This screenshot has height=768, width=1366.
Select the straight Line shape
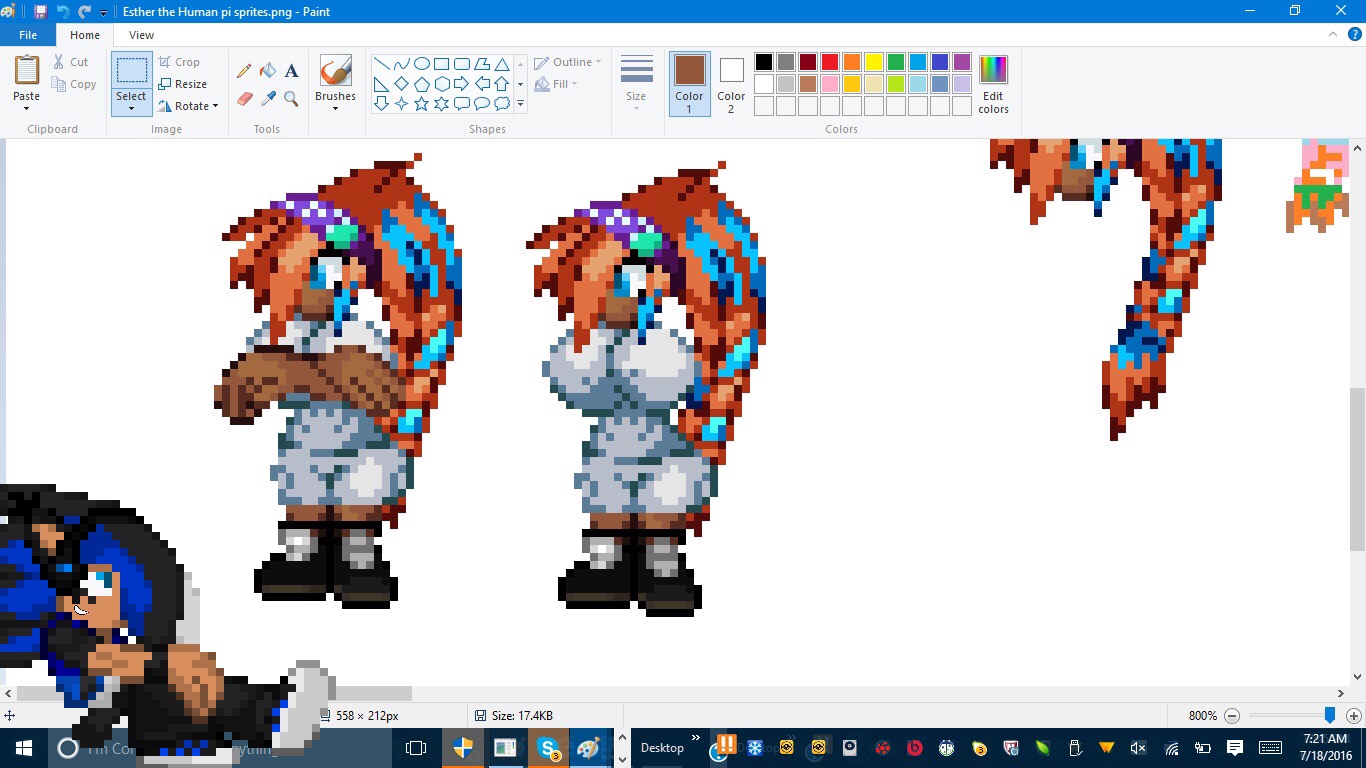click(x=381, y=64)
